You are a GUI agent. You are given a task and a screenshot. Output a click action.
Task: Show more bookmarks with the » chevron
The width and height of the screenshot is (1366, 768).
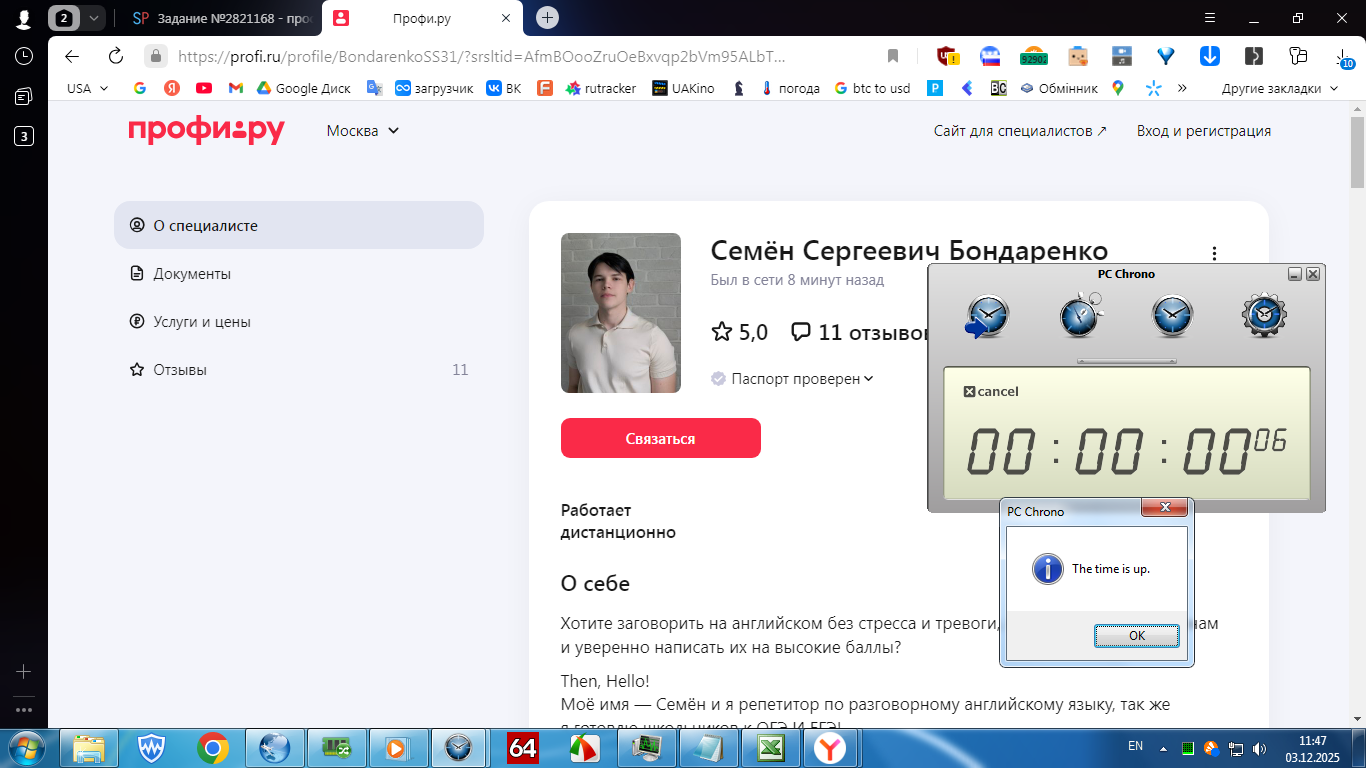[x=1182, y=88]
